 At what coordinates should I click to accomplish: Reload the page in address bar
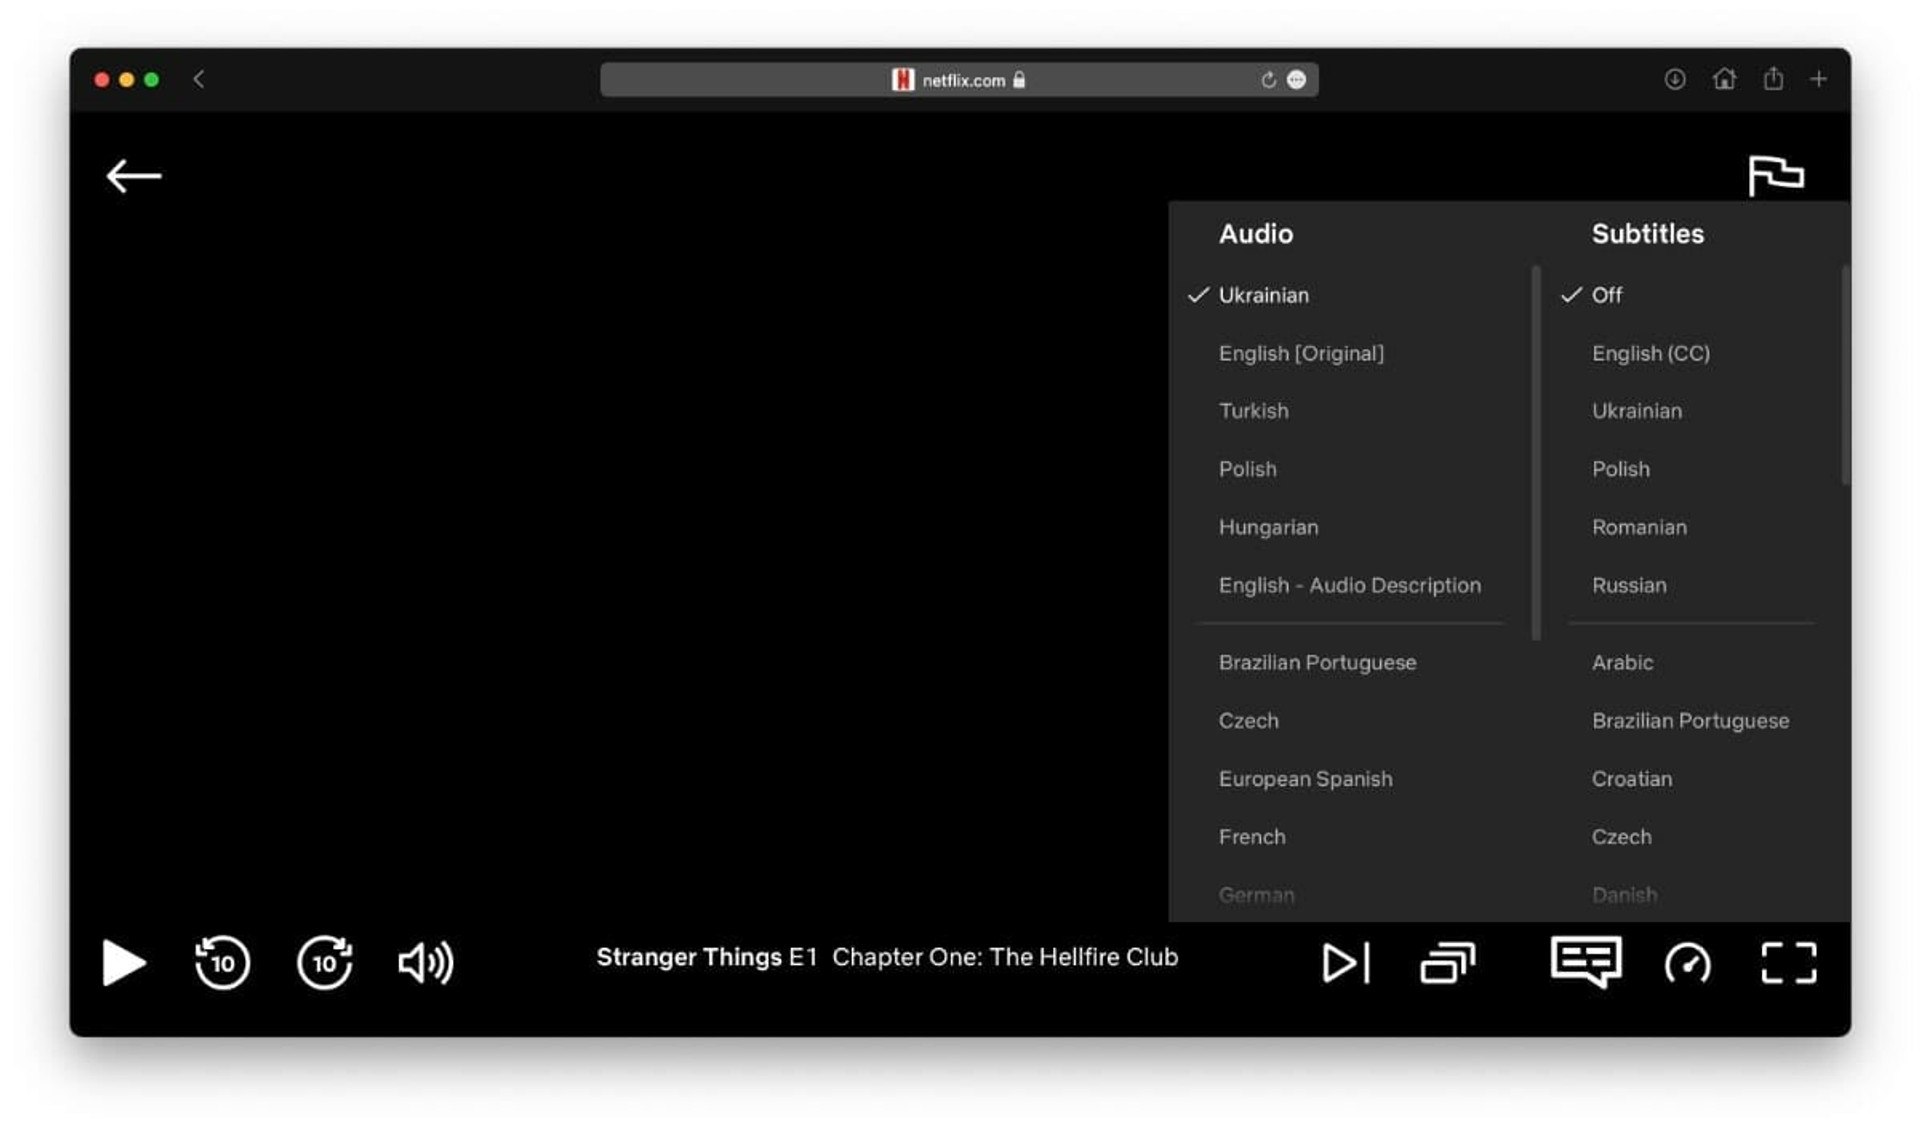[1268, 80]
